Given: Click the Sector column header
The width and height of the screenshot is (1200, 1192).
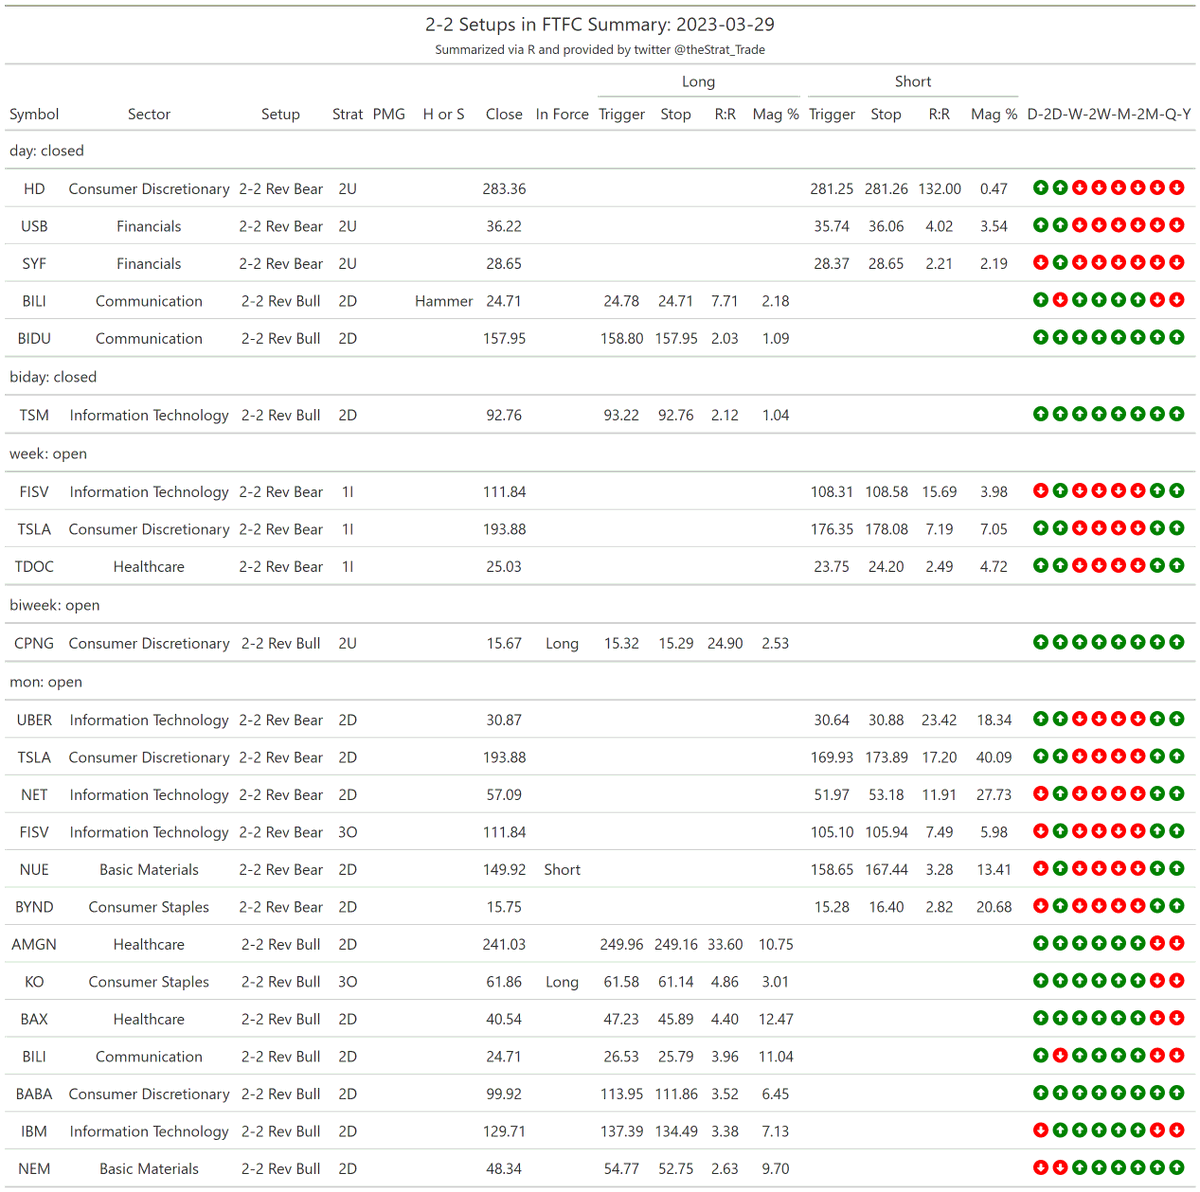Looking at the screenshot, I should coord(149,114).
